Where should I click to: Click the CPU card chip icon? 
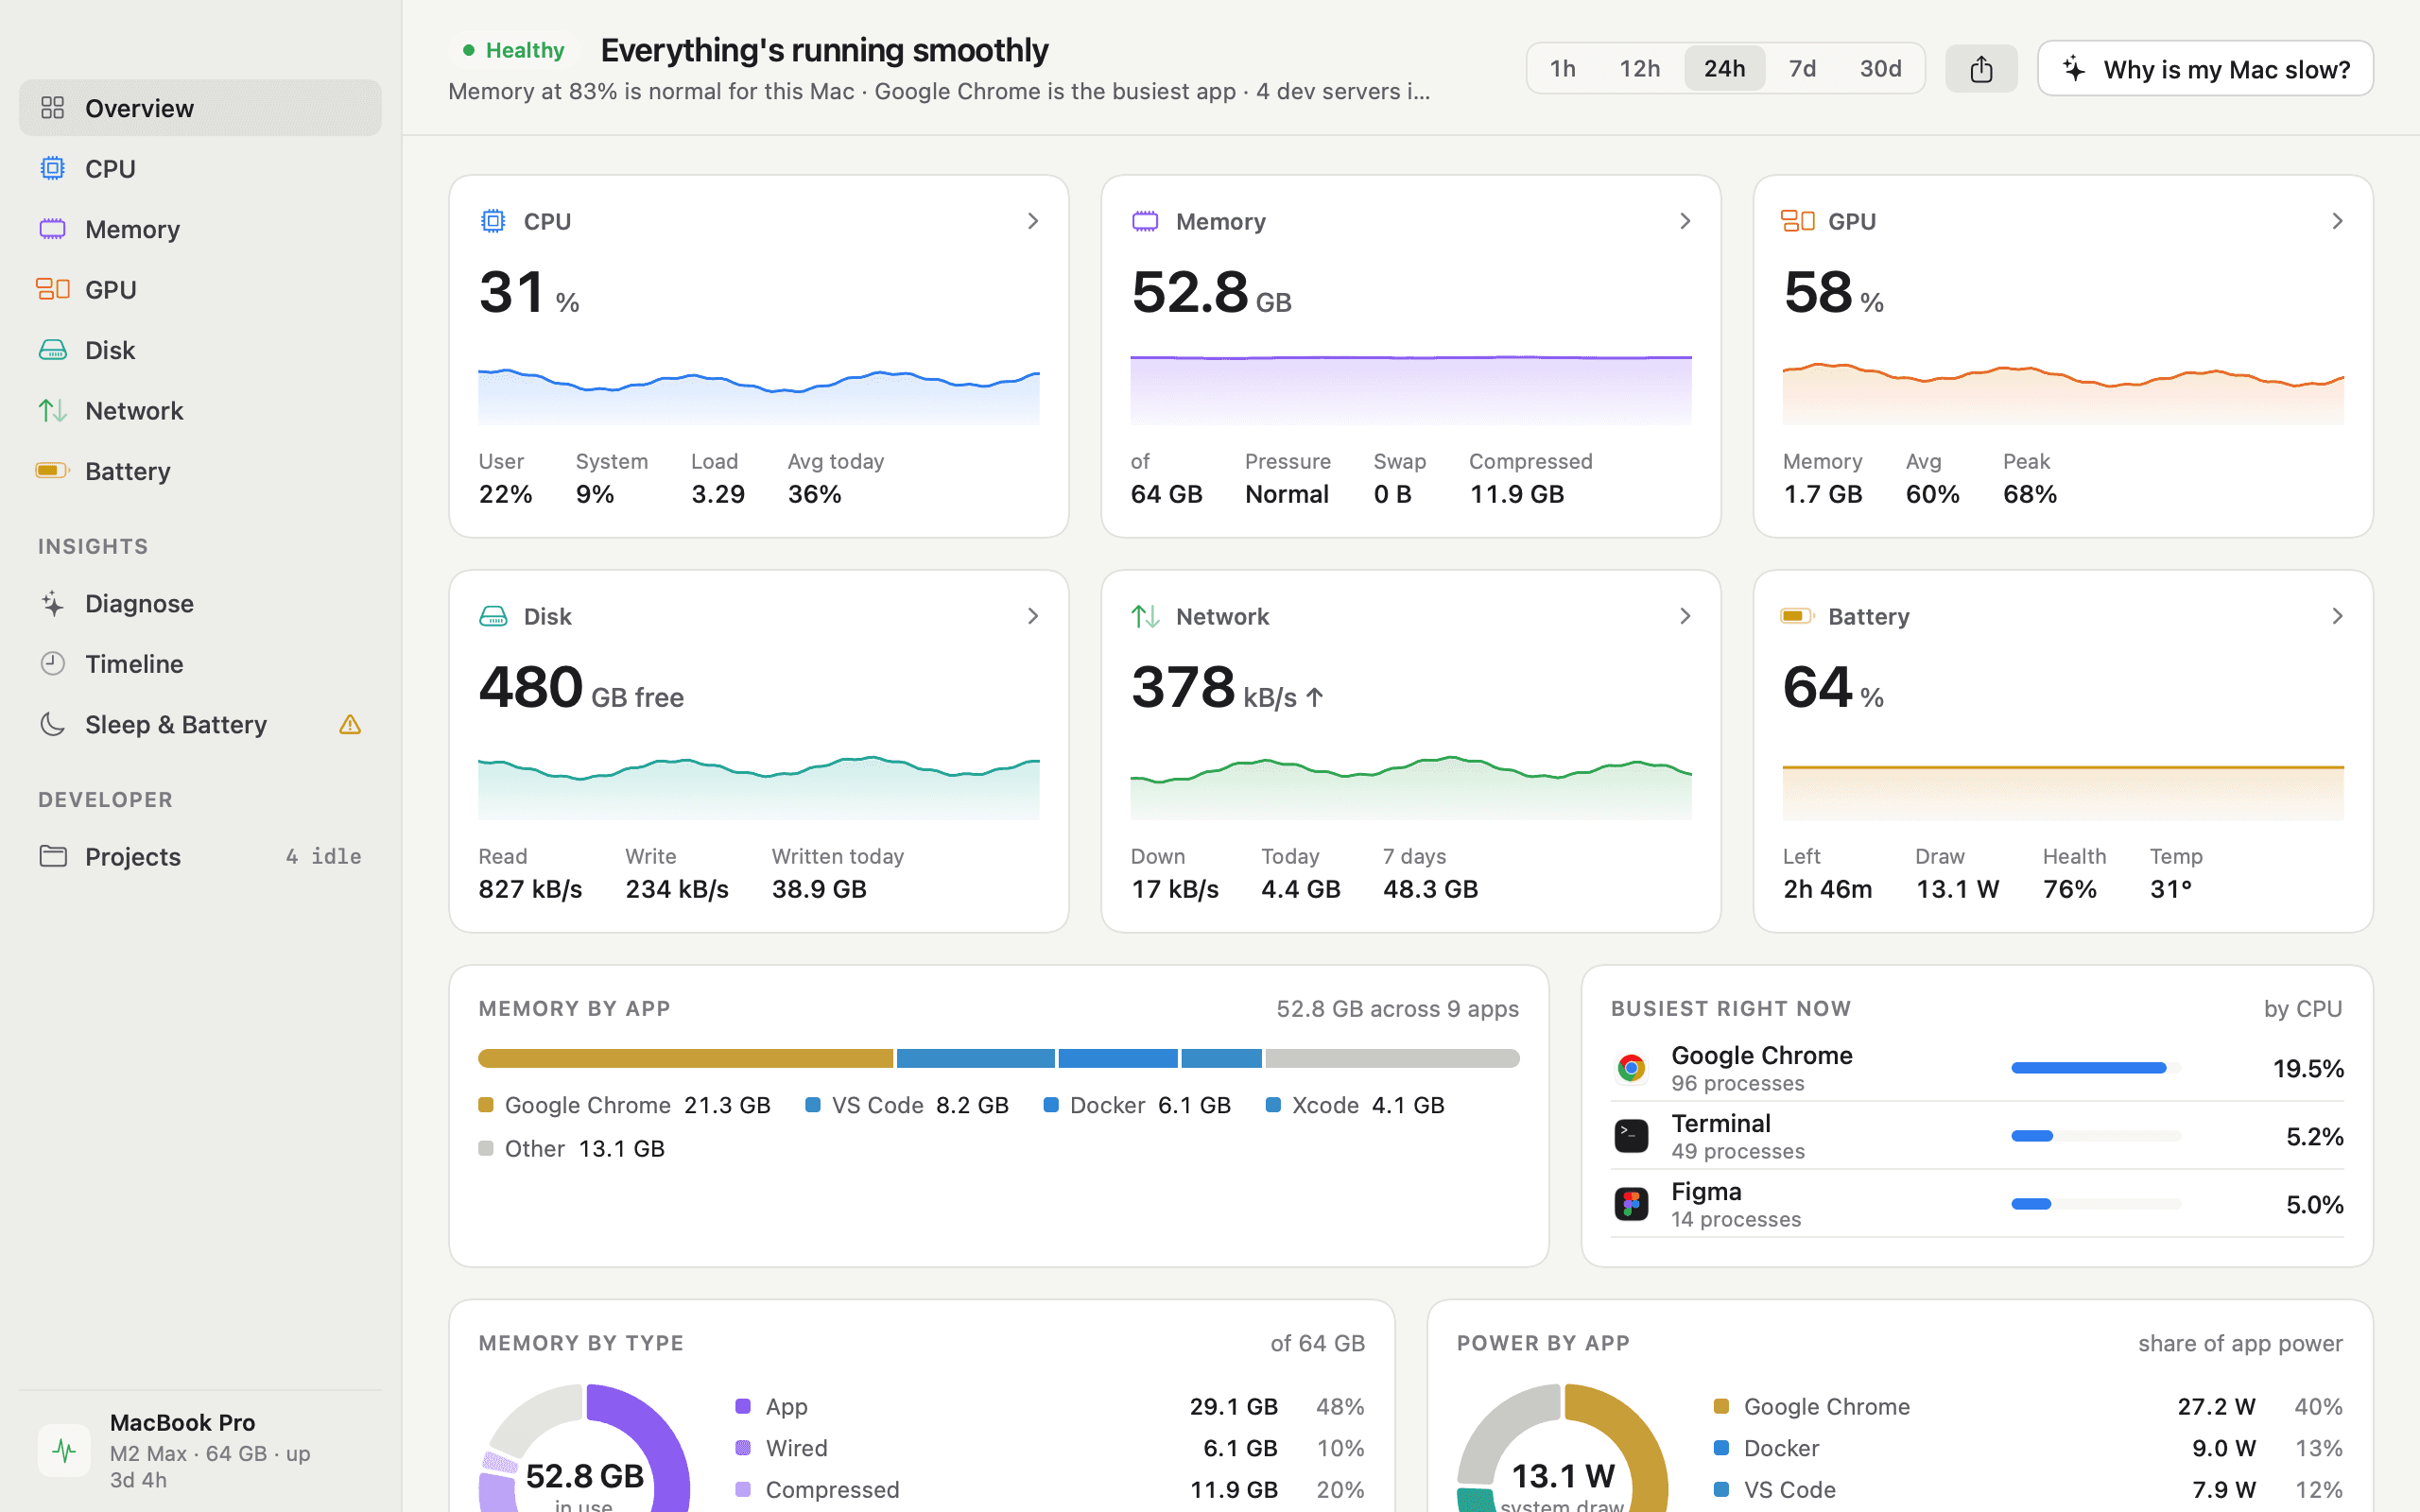(x=493, y=221)
